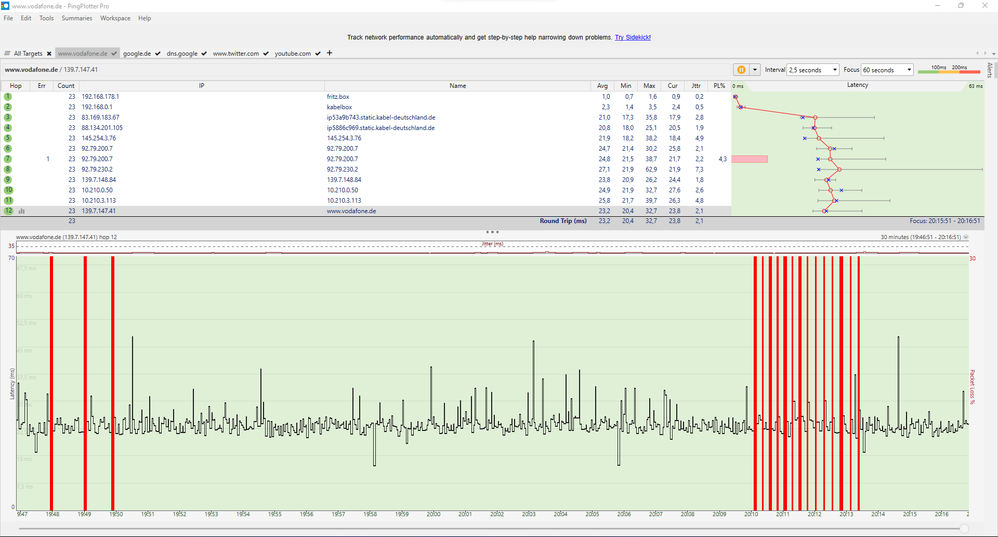
Task: Pause the trace with the orange pause button
Action: coord(741,70)
